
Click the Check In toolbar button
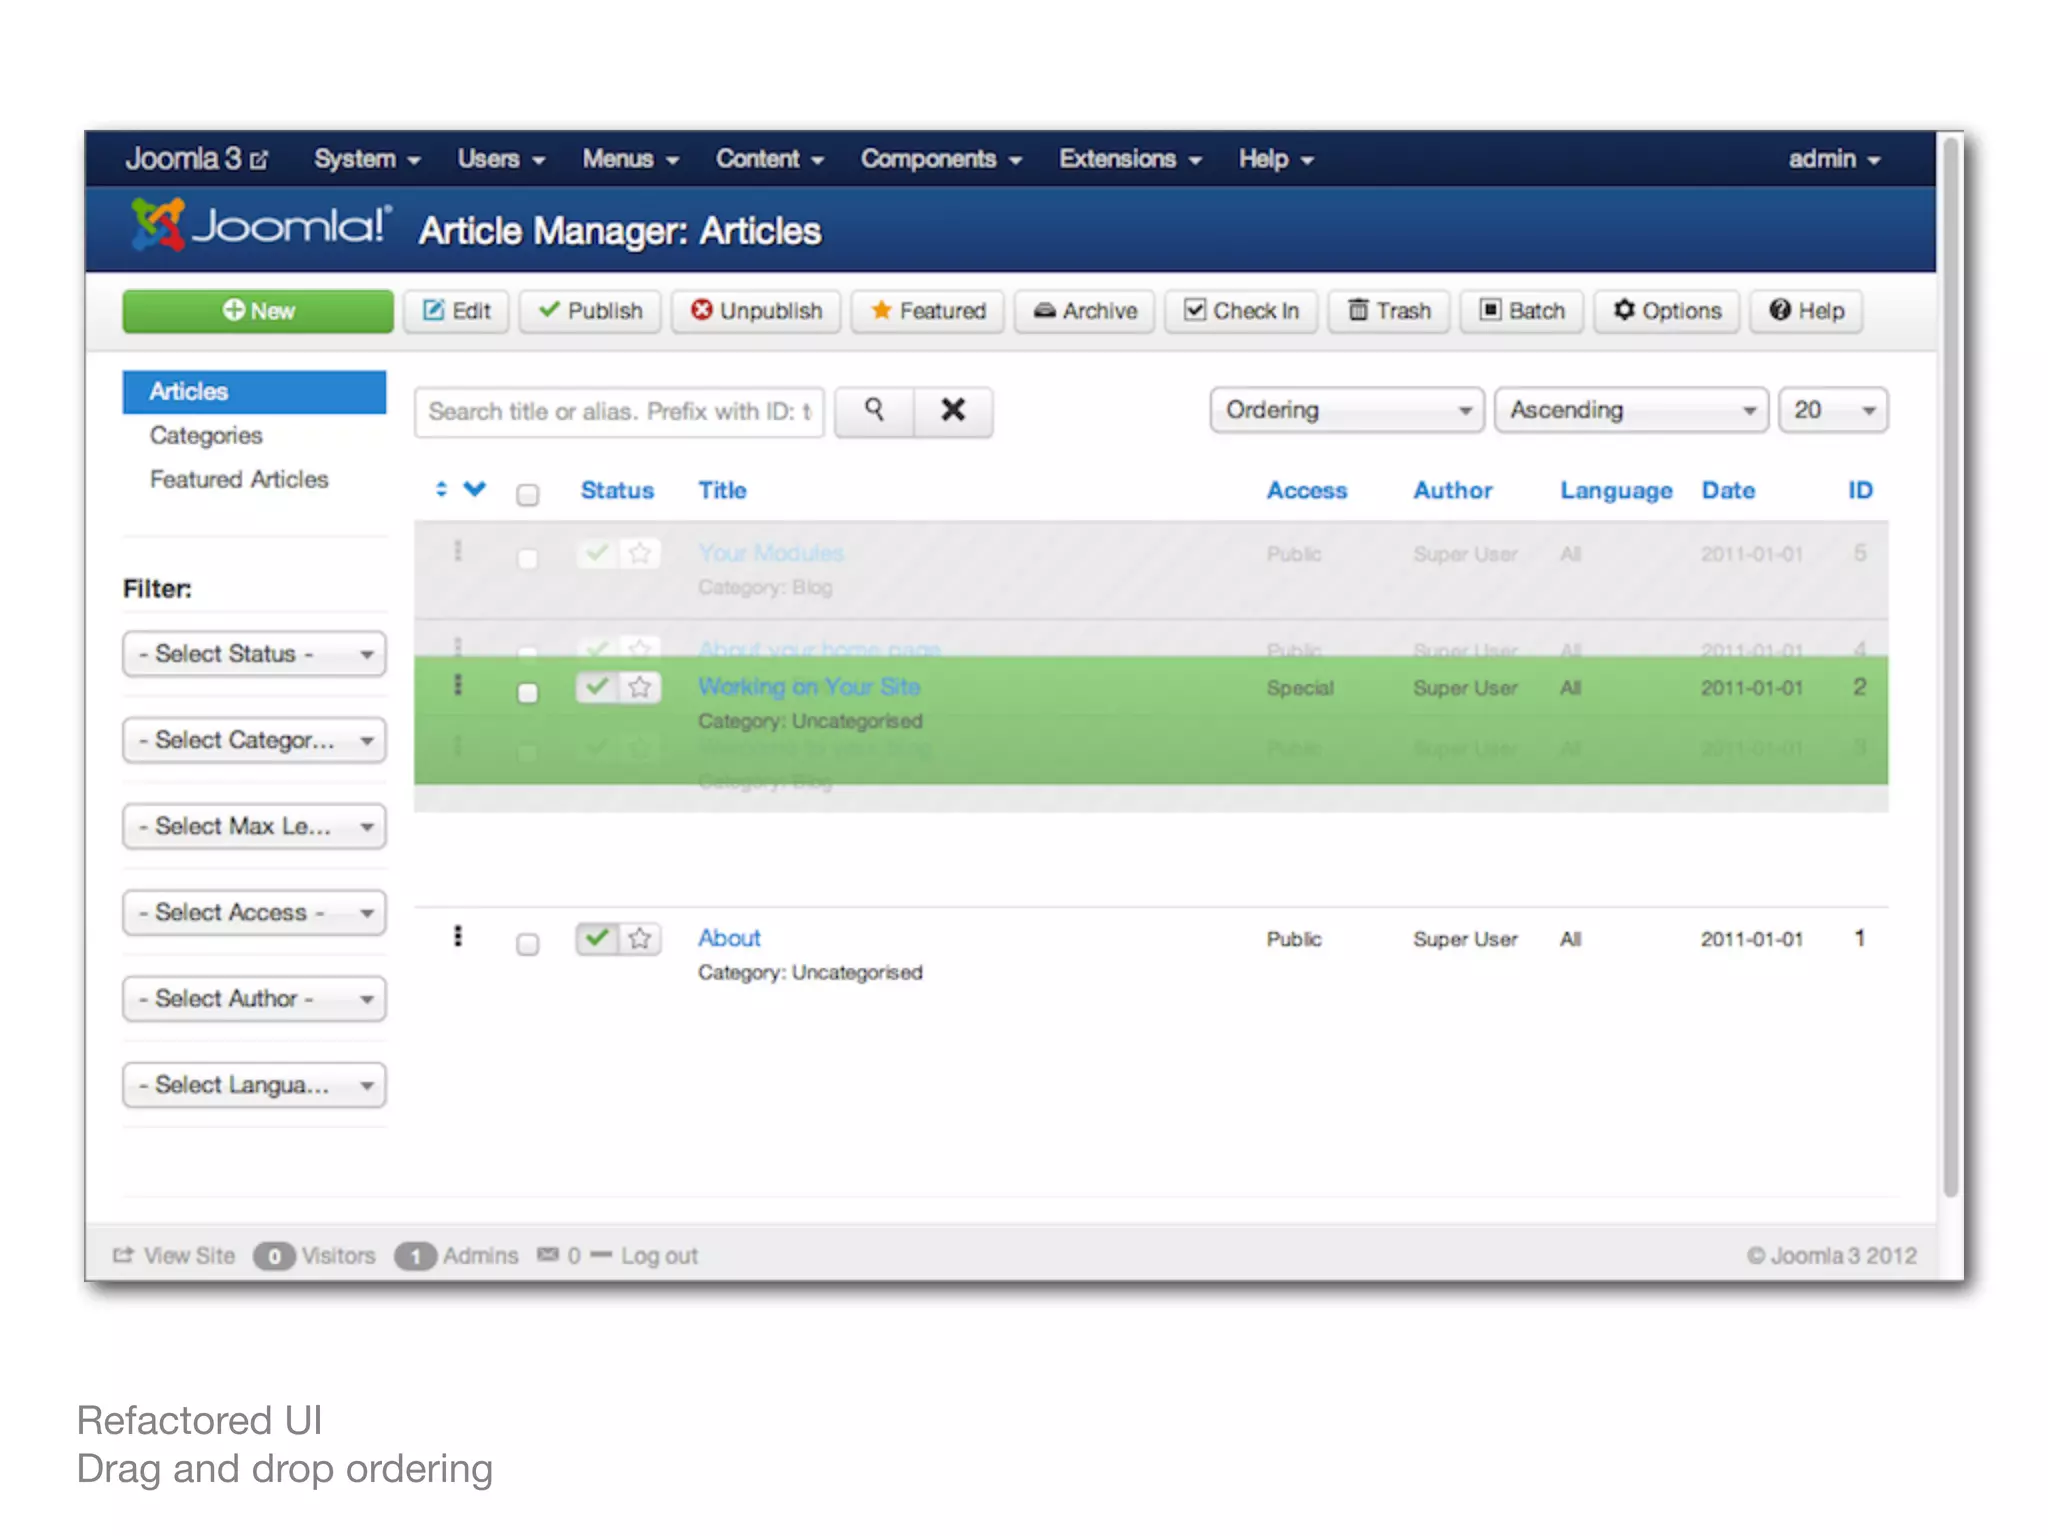[1241, 311]
